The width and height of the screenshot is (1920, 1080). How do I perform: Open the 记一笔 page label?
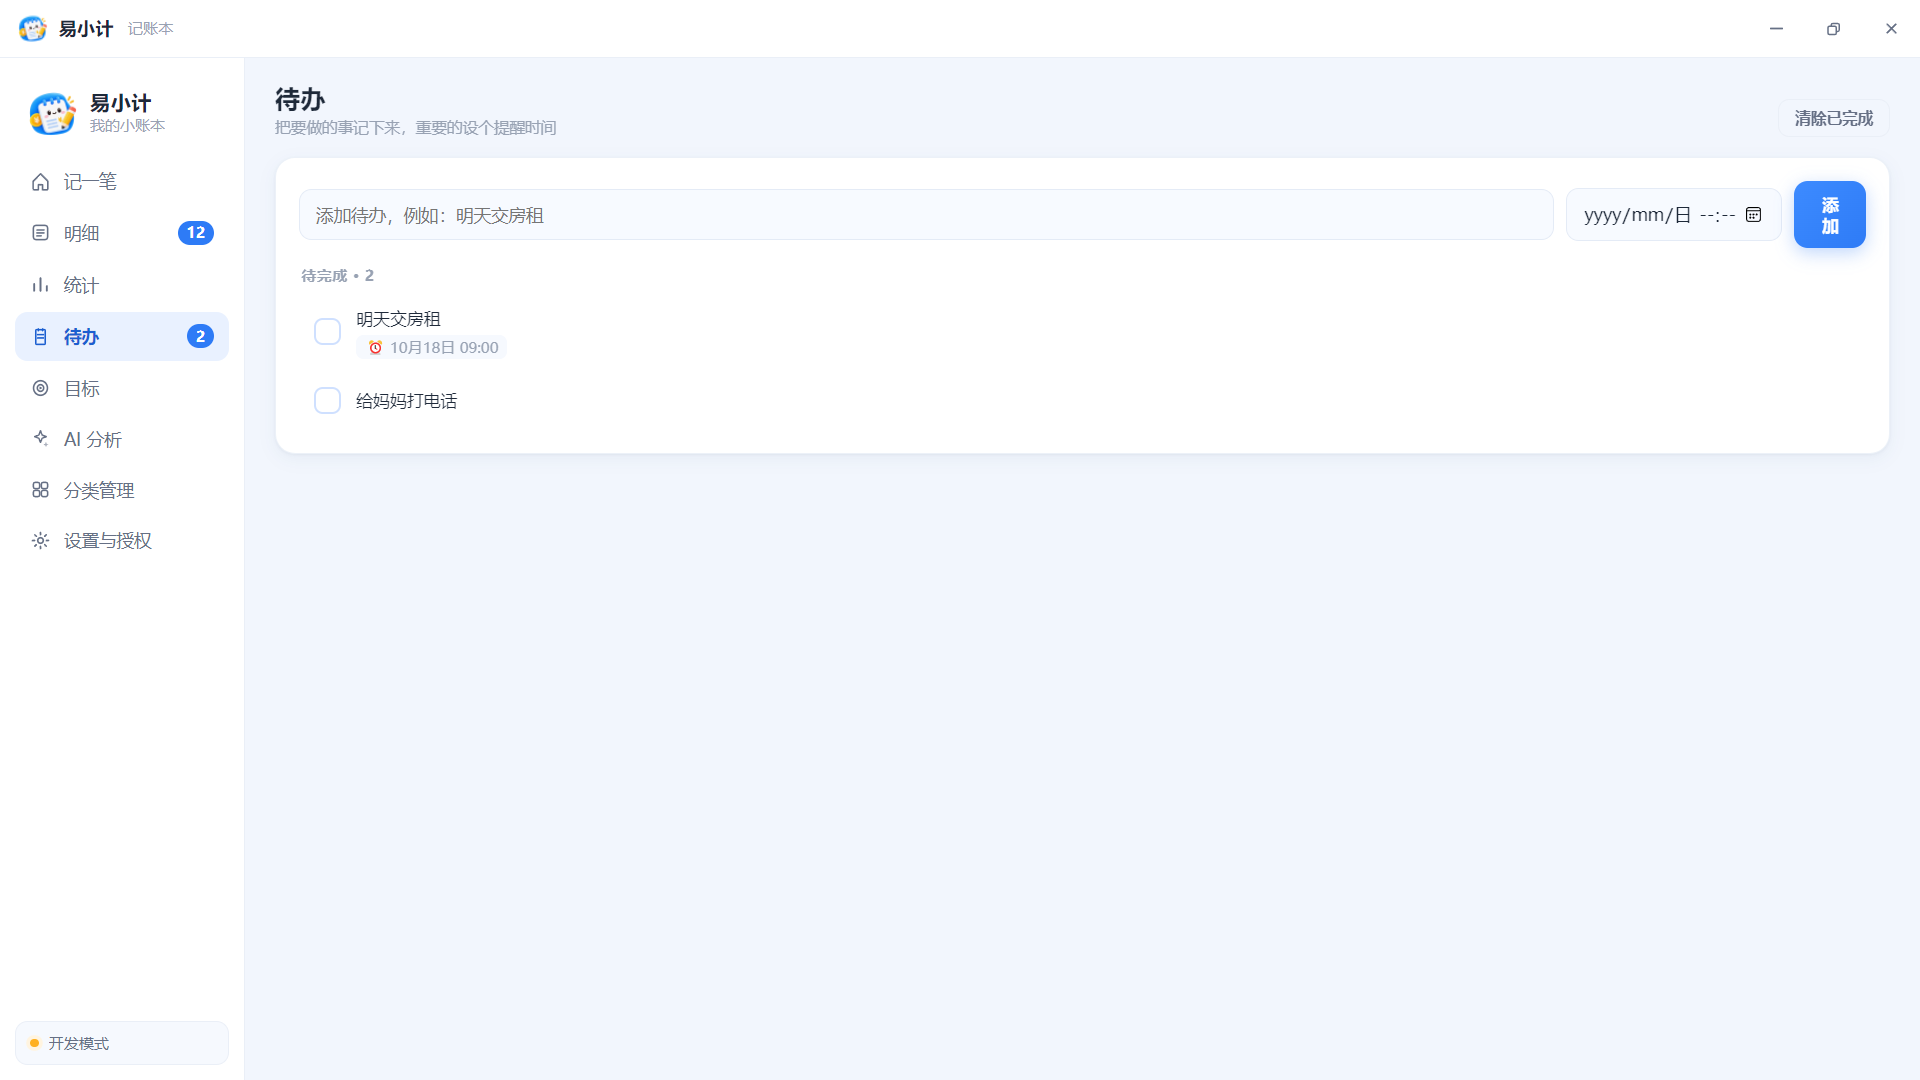click(x=90, y=182)
